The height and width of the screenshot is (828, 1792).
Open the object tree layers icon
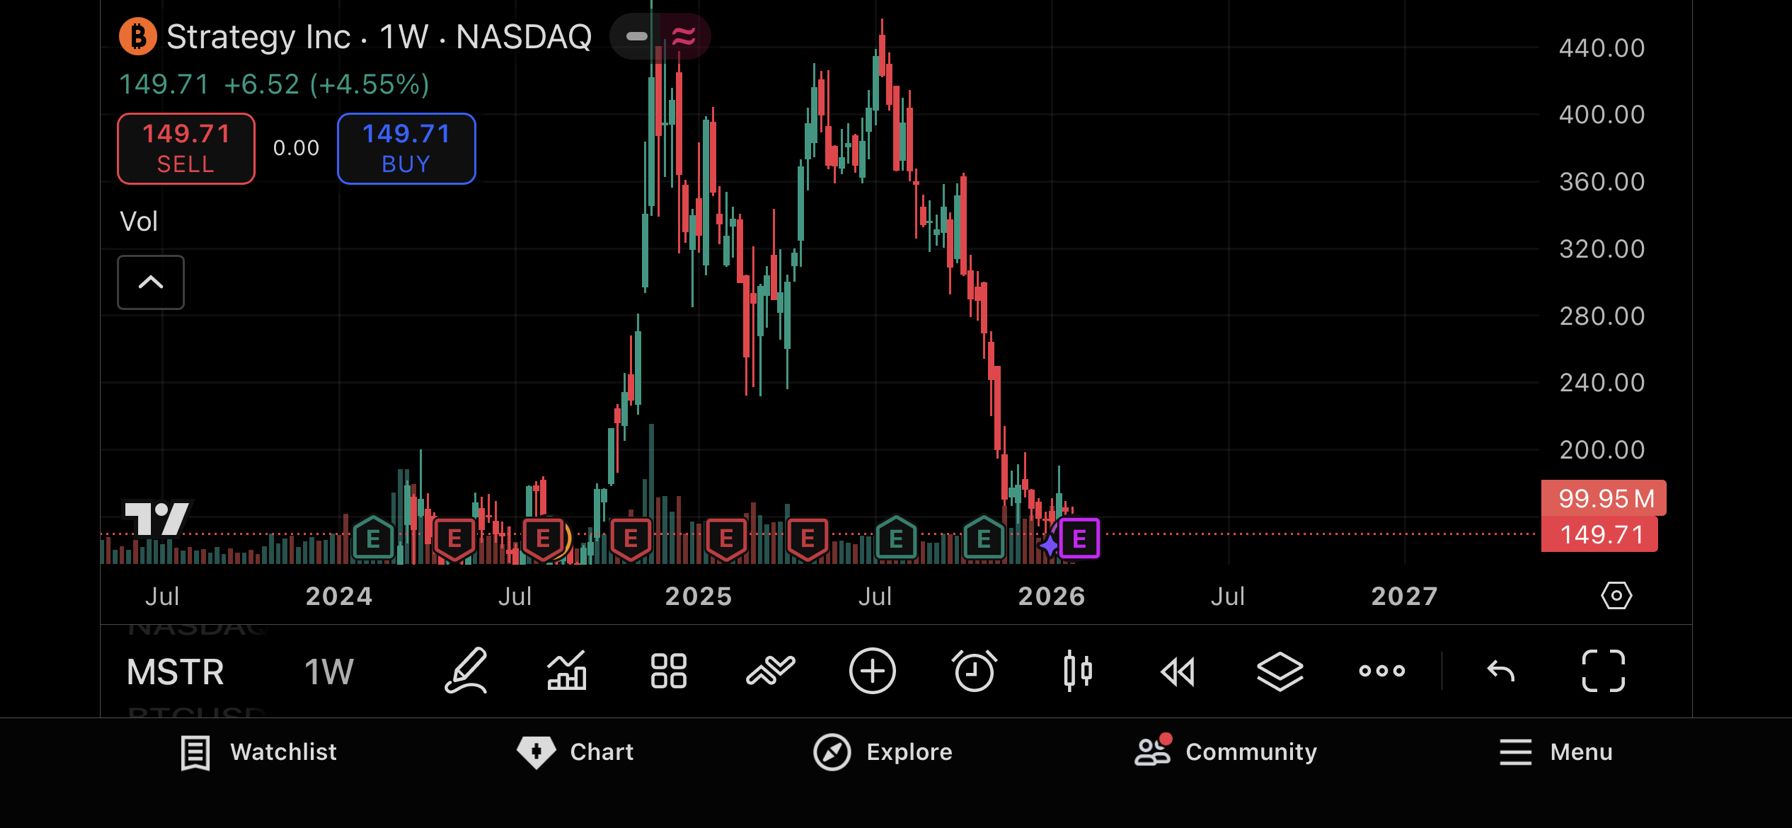(1280, 671)
